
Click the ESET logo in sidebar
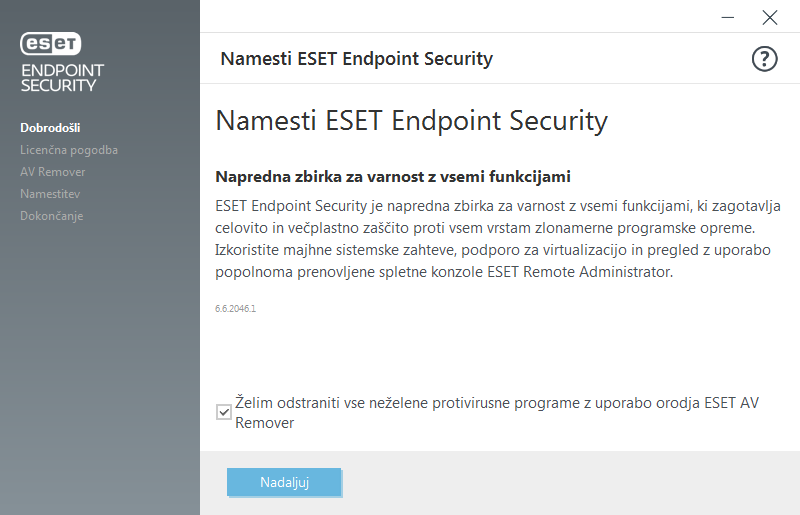click(51, 43)
